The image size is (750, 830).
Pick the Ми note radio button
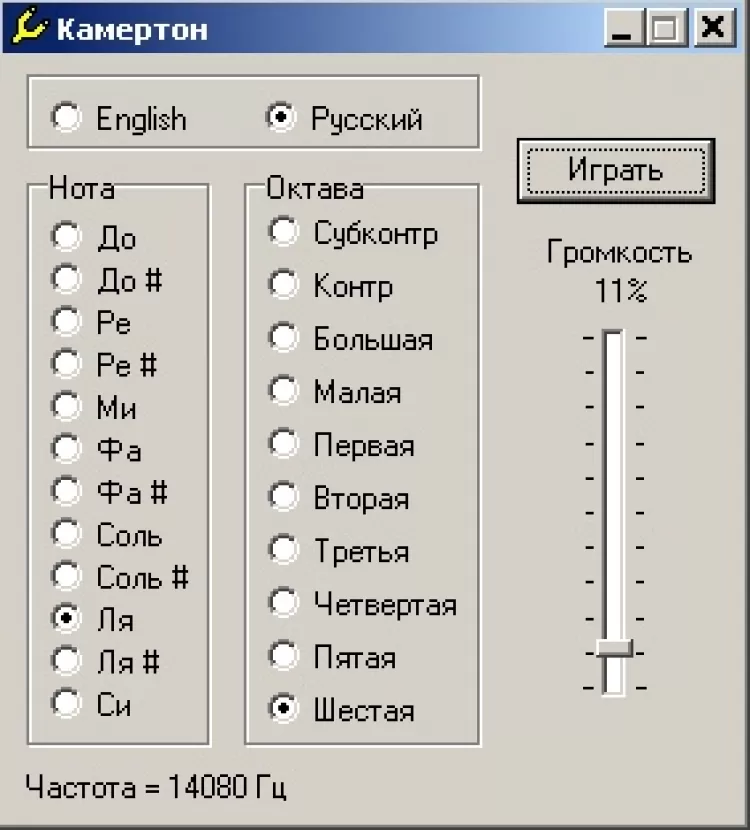pos(67,406)
